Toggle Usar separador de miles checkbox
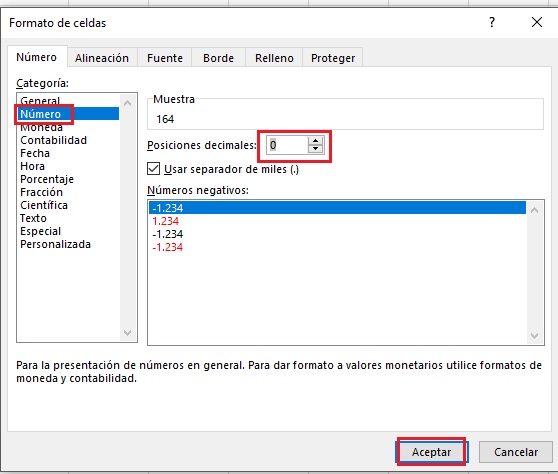 [153, 169]
